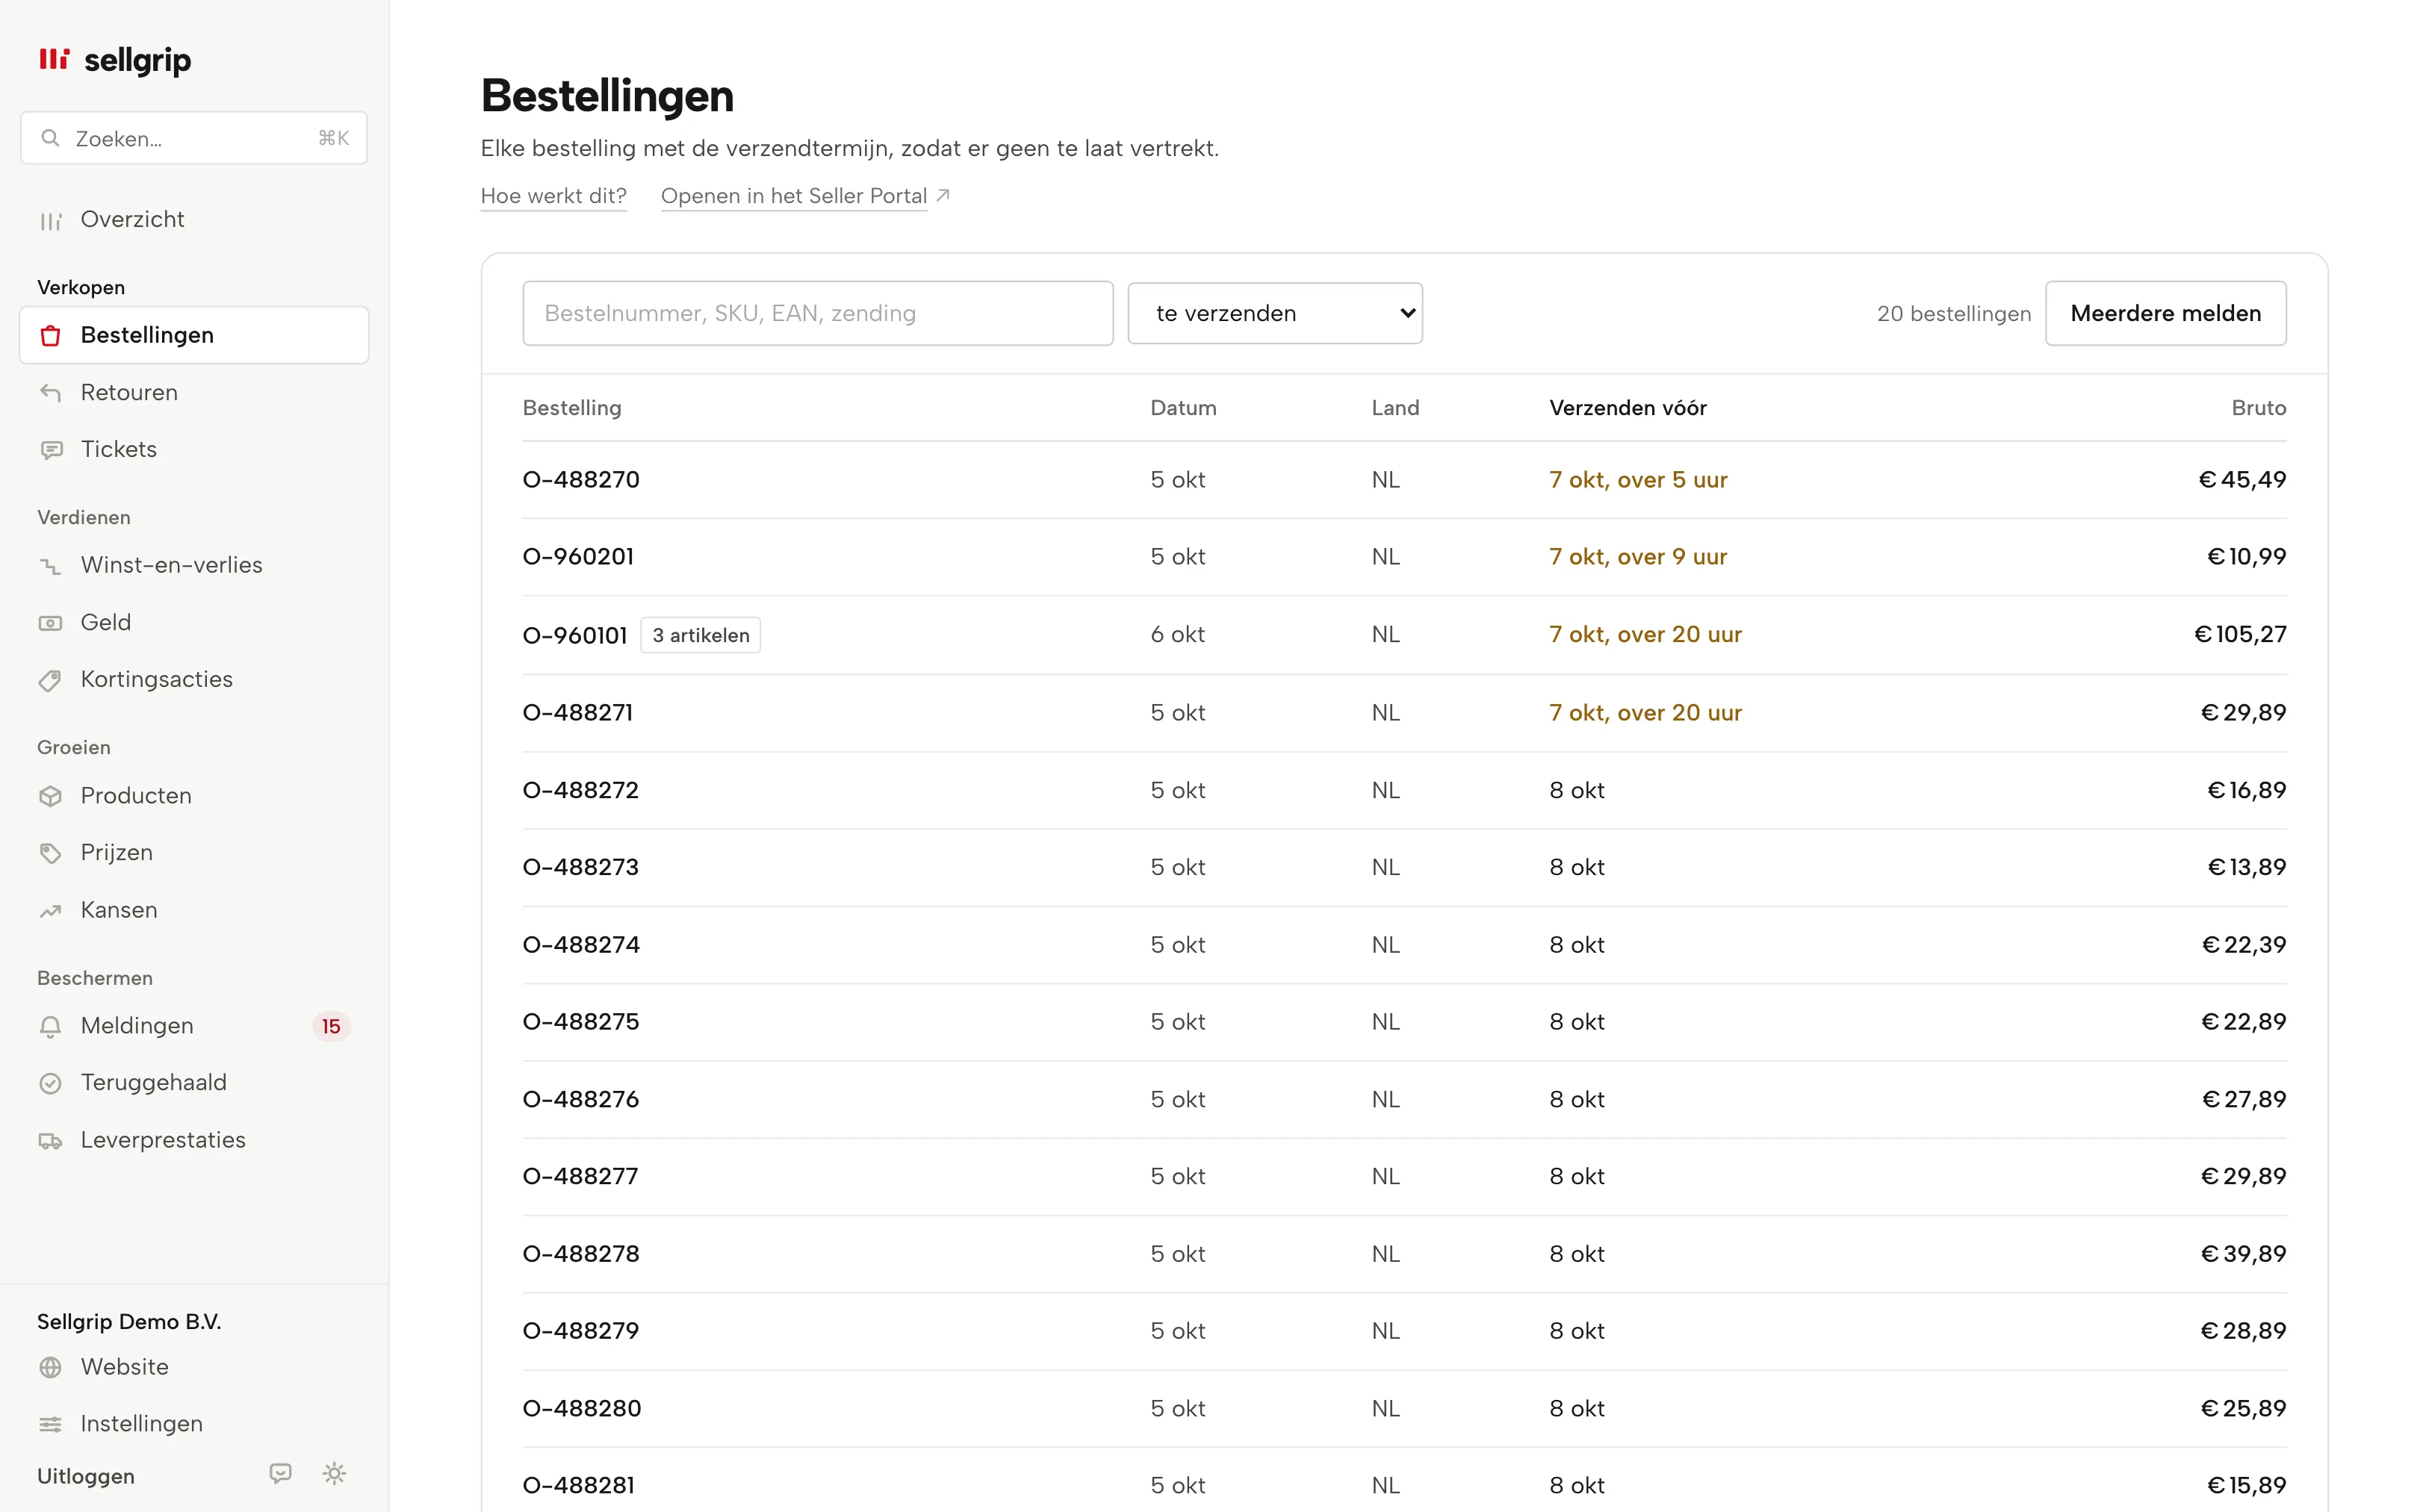The image size is (2420, 1512).
Task: Click the Meldingen 15 notification badge
Action: tap(331, 1026)
